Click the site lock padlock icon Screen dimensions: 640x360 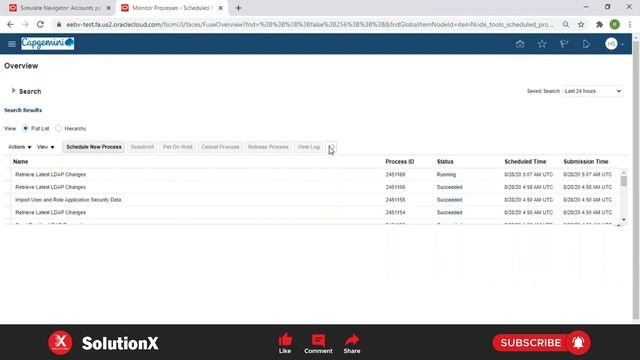coord(59,24)
